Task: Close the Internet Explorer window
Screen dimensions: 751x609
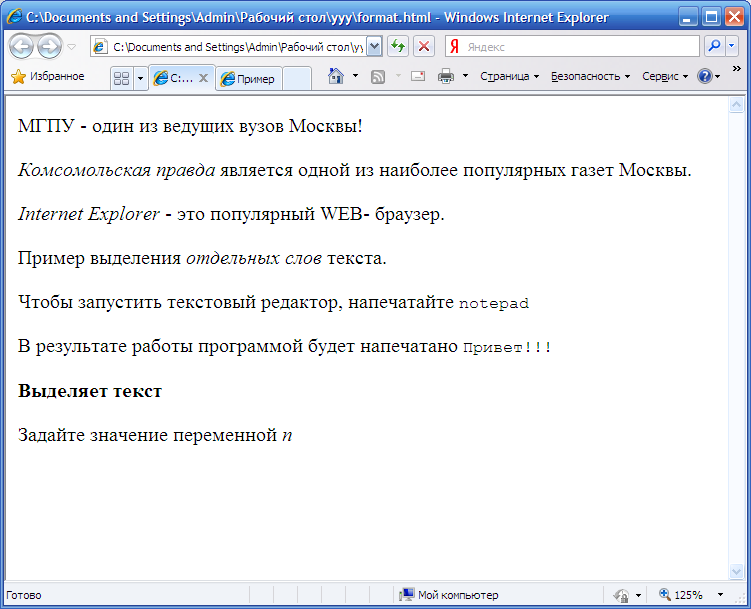Action: pos(734,17)
